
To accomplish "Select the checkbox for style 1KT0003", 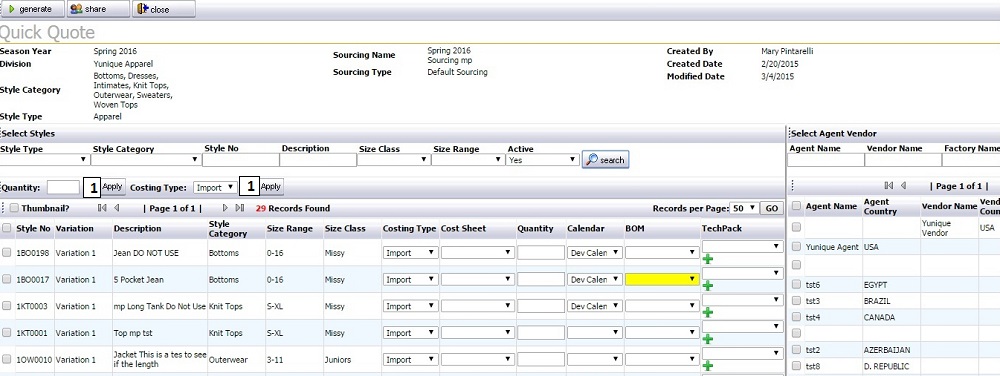I will (6, 306).
